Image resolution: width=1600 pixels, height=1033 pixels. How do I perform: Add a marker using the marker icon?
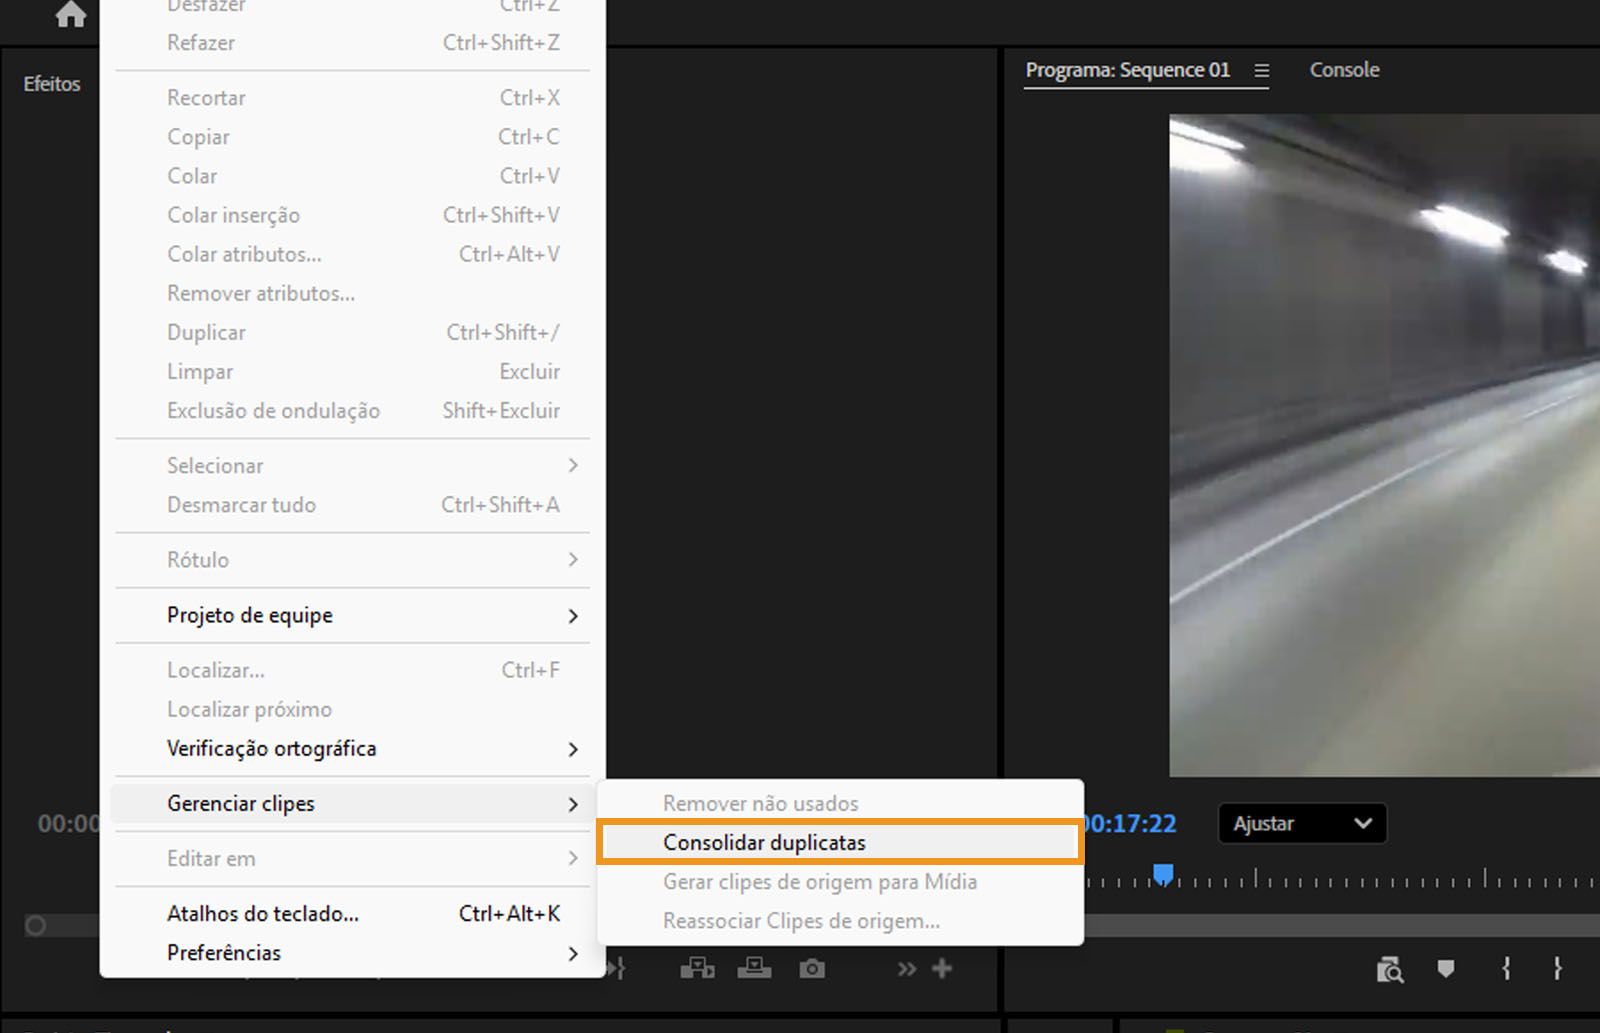pos(1445,968)
